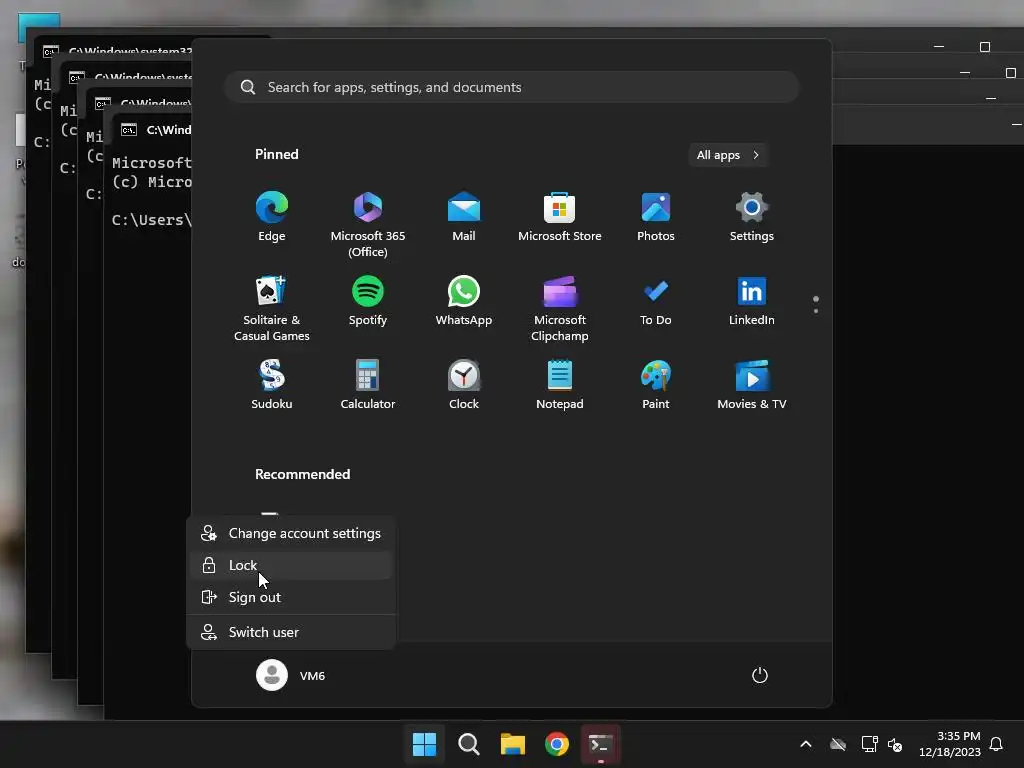Open the network status tray icon
The image size is (1024, 768).
pos(869,744)
